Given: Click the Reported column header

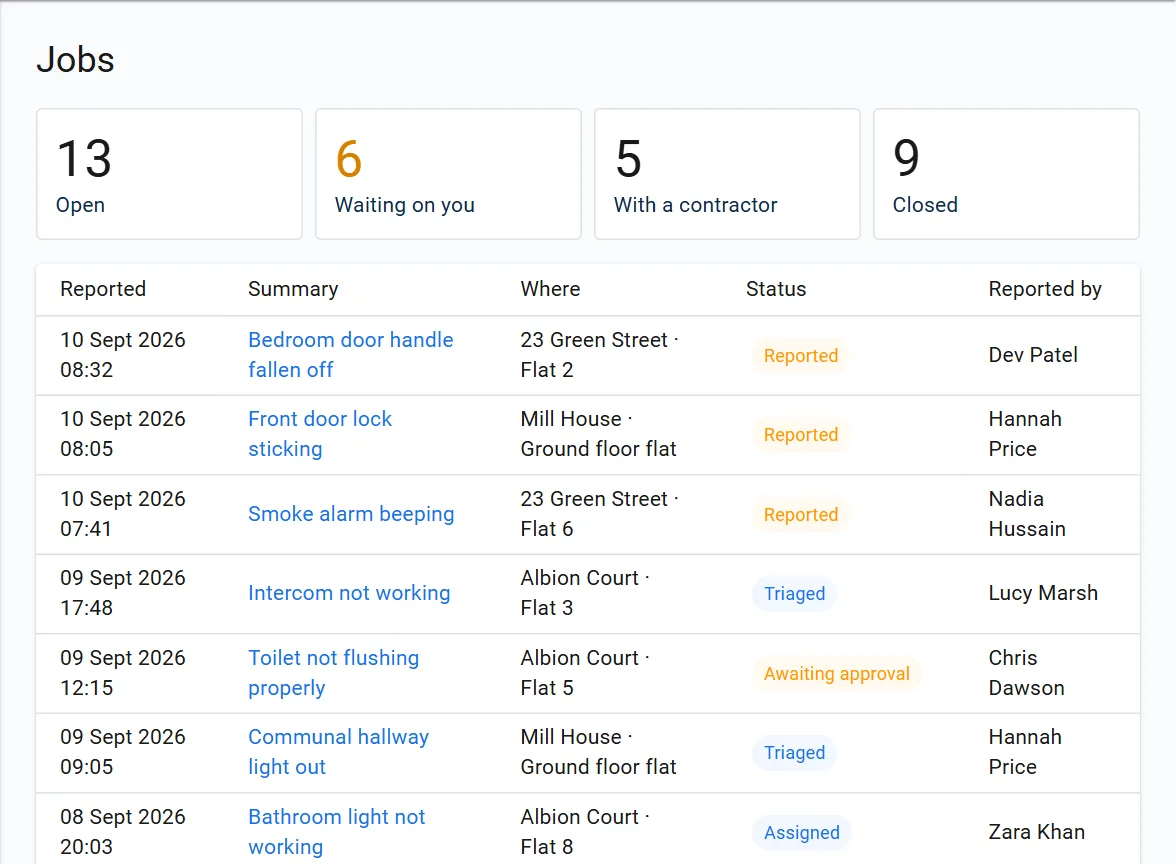Looking at the screenshot, I should (x=104, y=289).
